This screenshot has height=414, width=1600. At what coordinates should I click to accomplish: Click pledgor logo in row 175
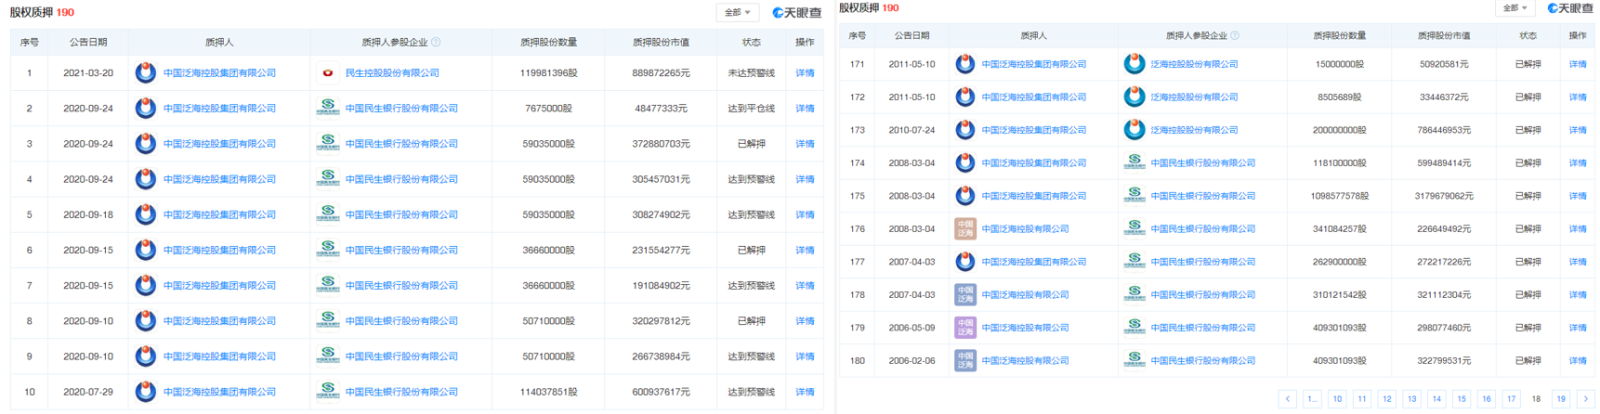[965, 196]
